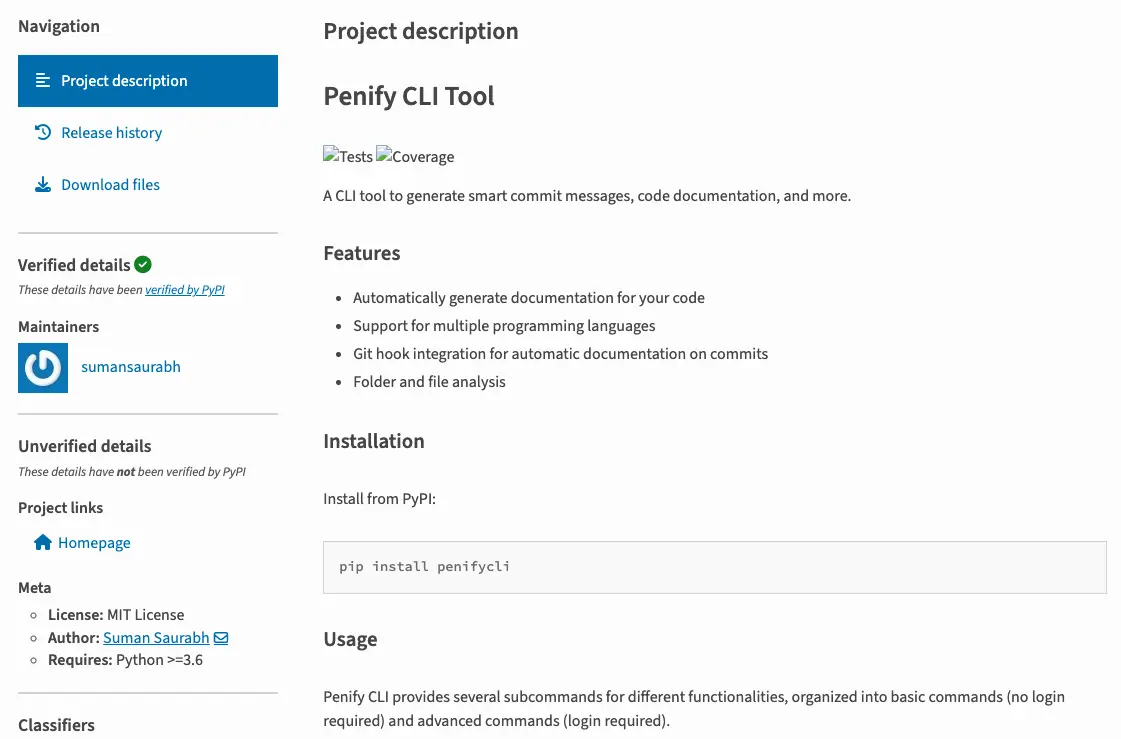
Task: Open the Suman Saurabh author link
Action: click(156, 638)
